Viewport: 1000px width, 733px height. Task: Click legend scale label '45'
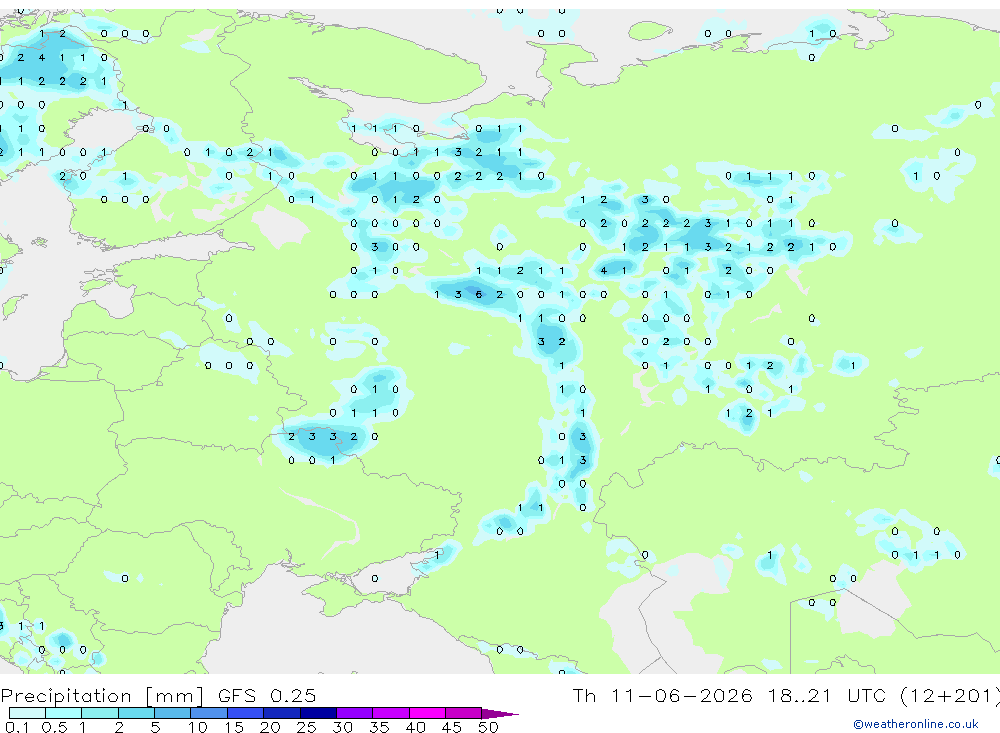click(452, 727)
